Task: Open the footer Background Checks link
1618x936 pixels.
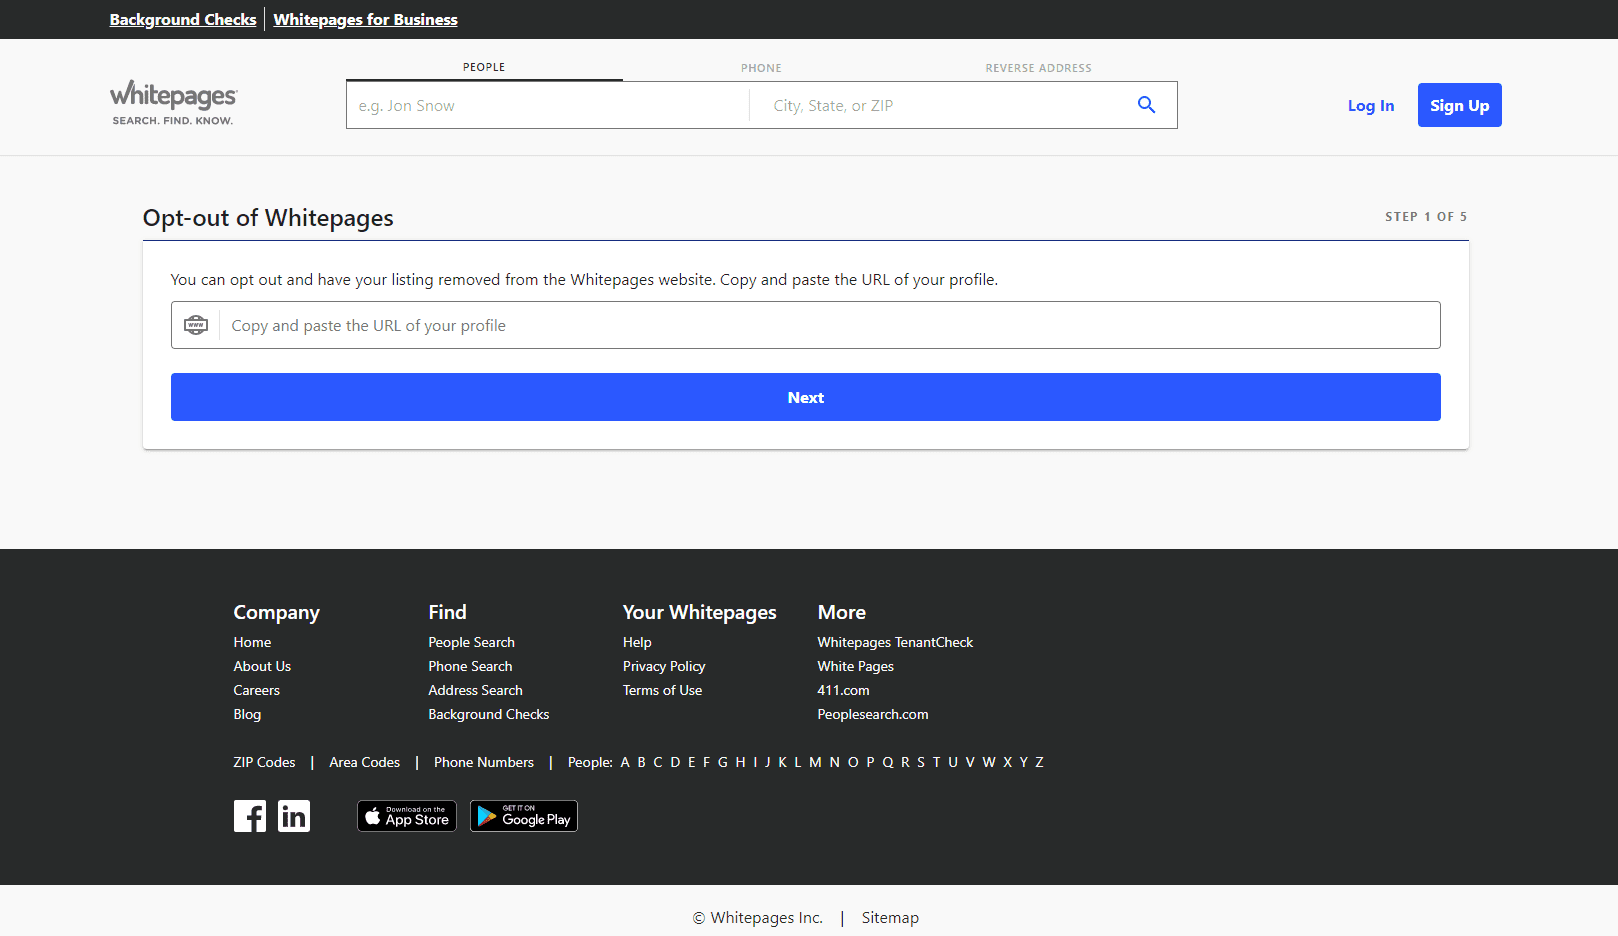Action: coord(488,714)
